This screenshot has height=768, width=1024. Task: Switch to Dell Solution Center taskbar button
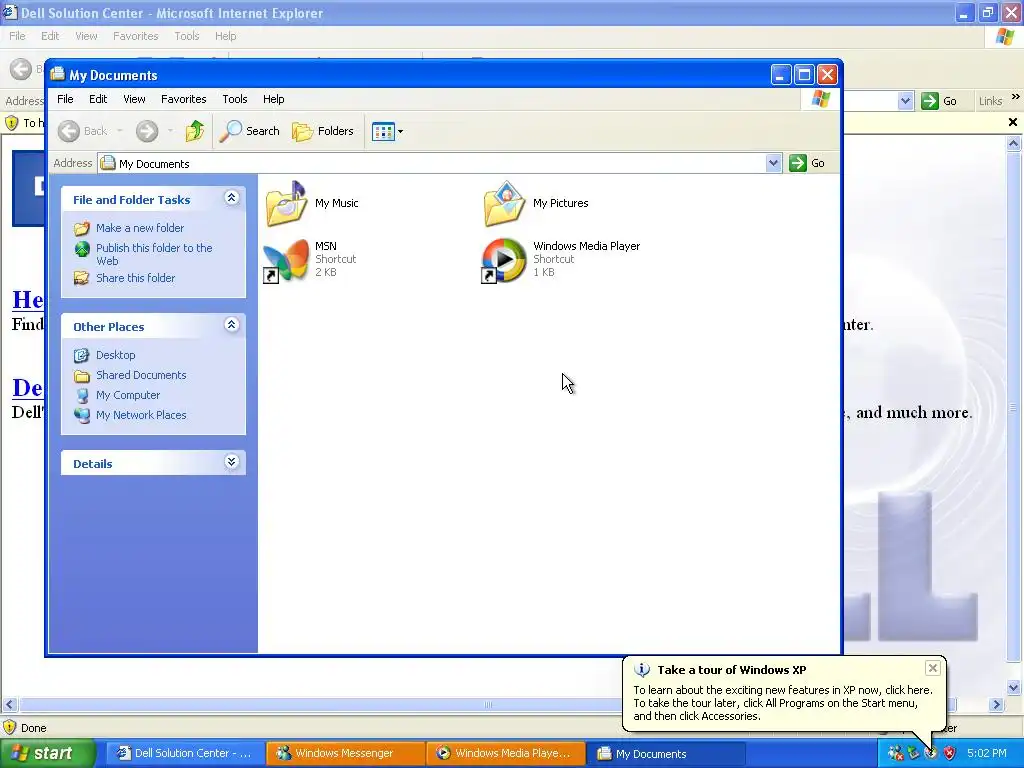tap(184, 753)
